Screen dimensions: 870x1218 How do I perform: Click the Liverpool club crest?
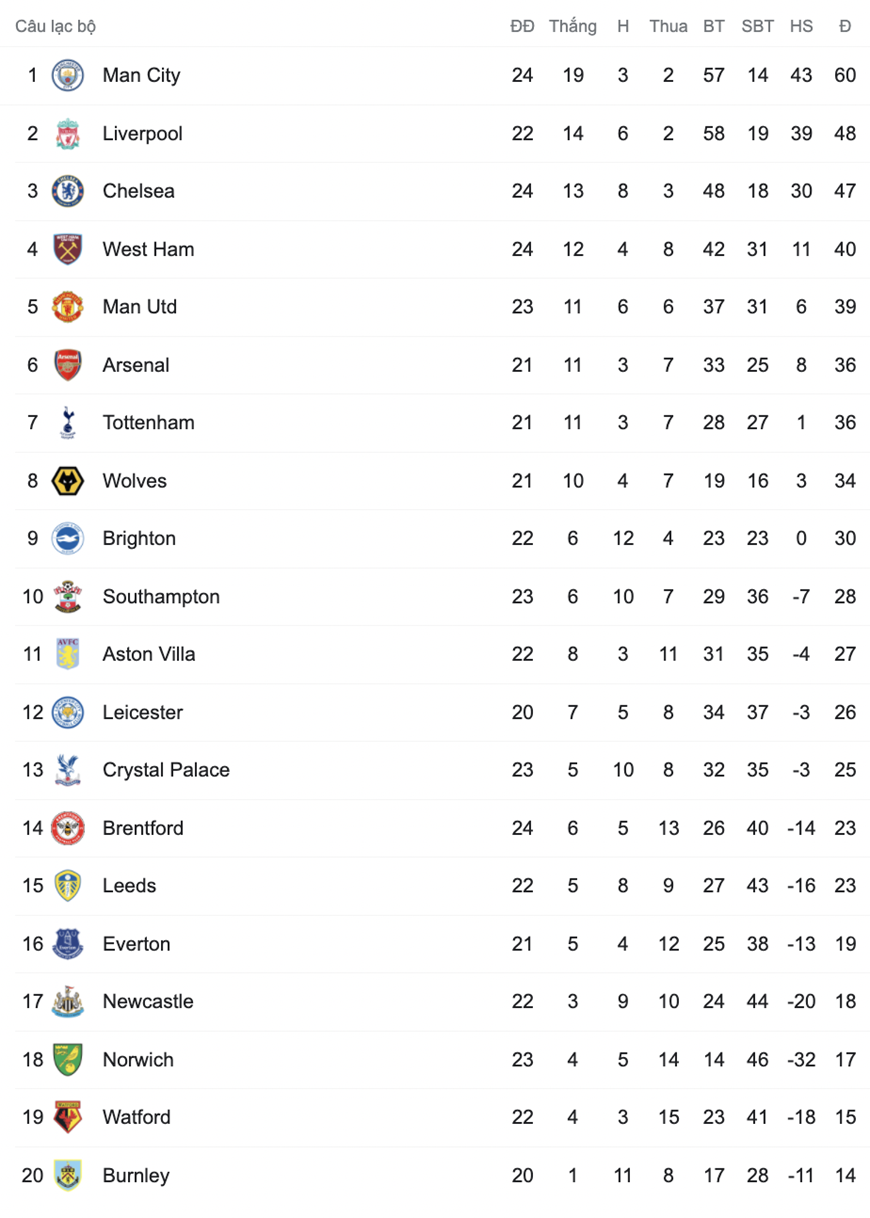click(x=68, y=133)
